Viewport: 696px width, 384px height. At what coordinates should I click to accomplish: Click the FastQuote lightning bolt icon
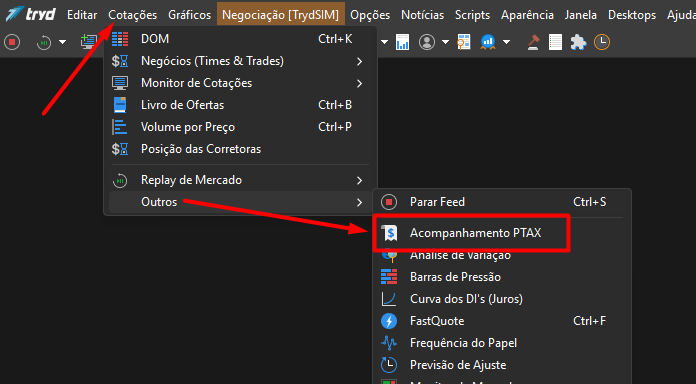[x=389, y=321]
